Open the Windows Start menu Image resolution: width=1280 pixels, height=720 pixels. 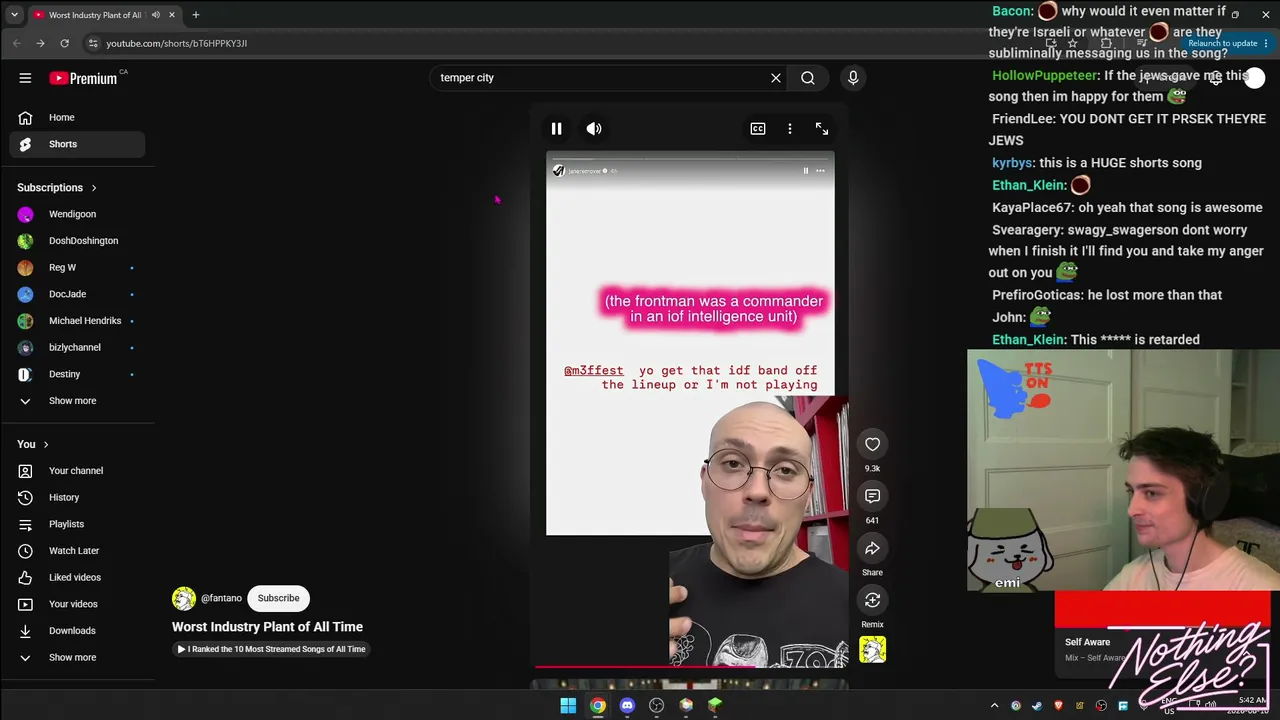568,706
